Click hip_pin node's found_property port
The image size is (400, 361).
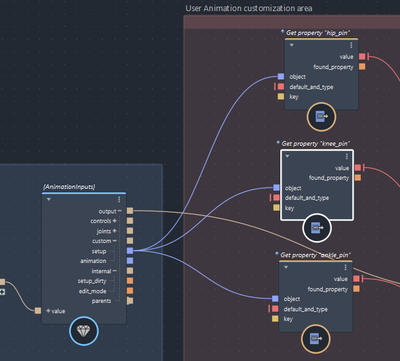pyautogui.click(x=362, y=67)
